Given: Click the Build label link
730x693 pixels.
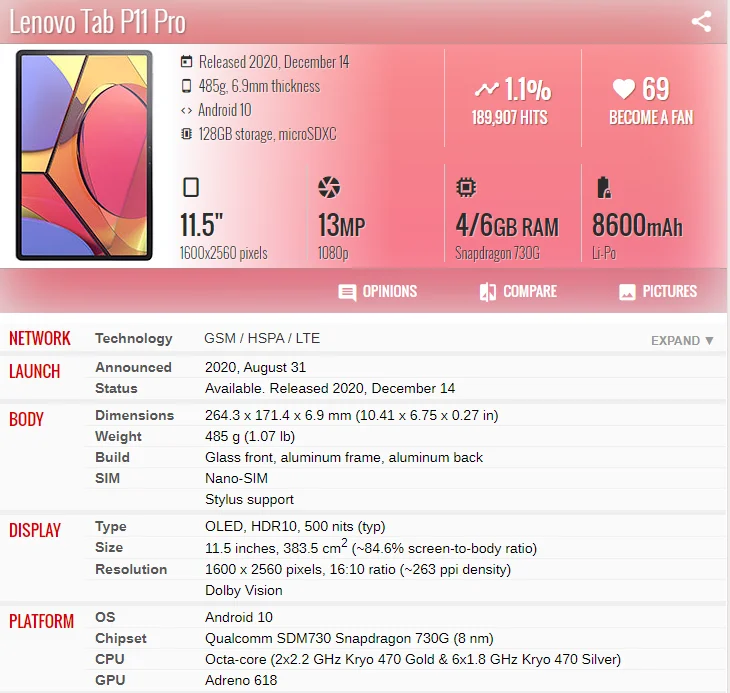Looking at the screenshot, I should pyautogui.click(x=112, y=457).
